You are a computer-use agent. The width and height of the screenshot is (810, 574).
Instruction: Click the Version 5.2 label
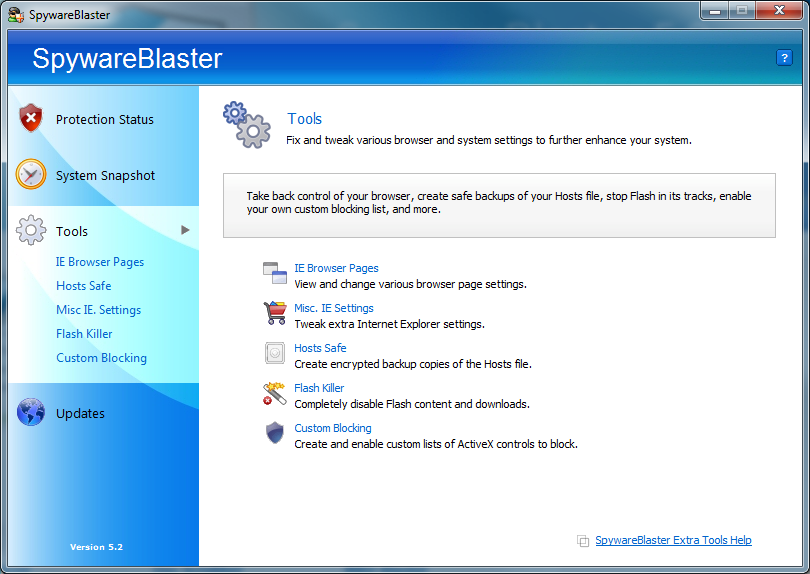[x=97, y=547]
